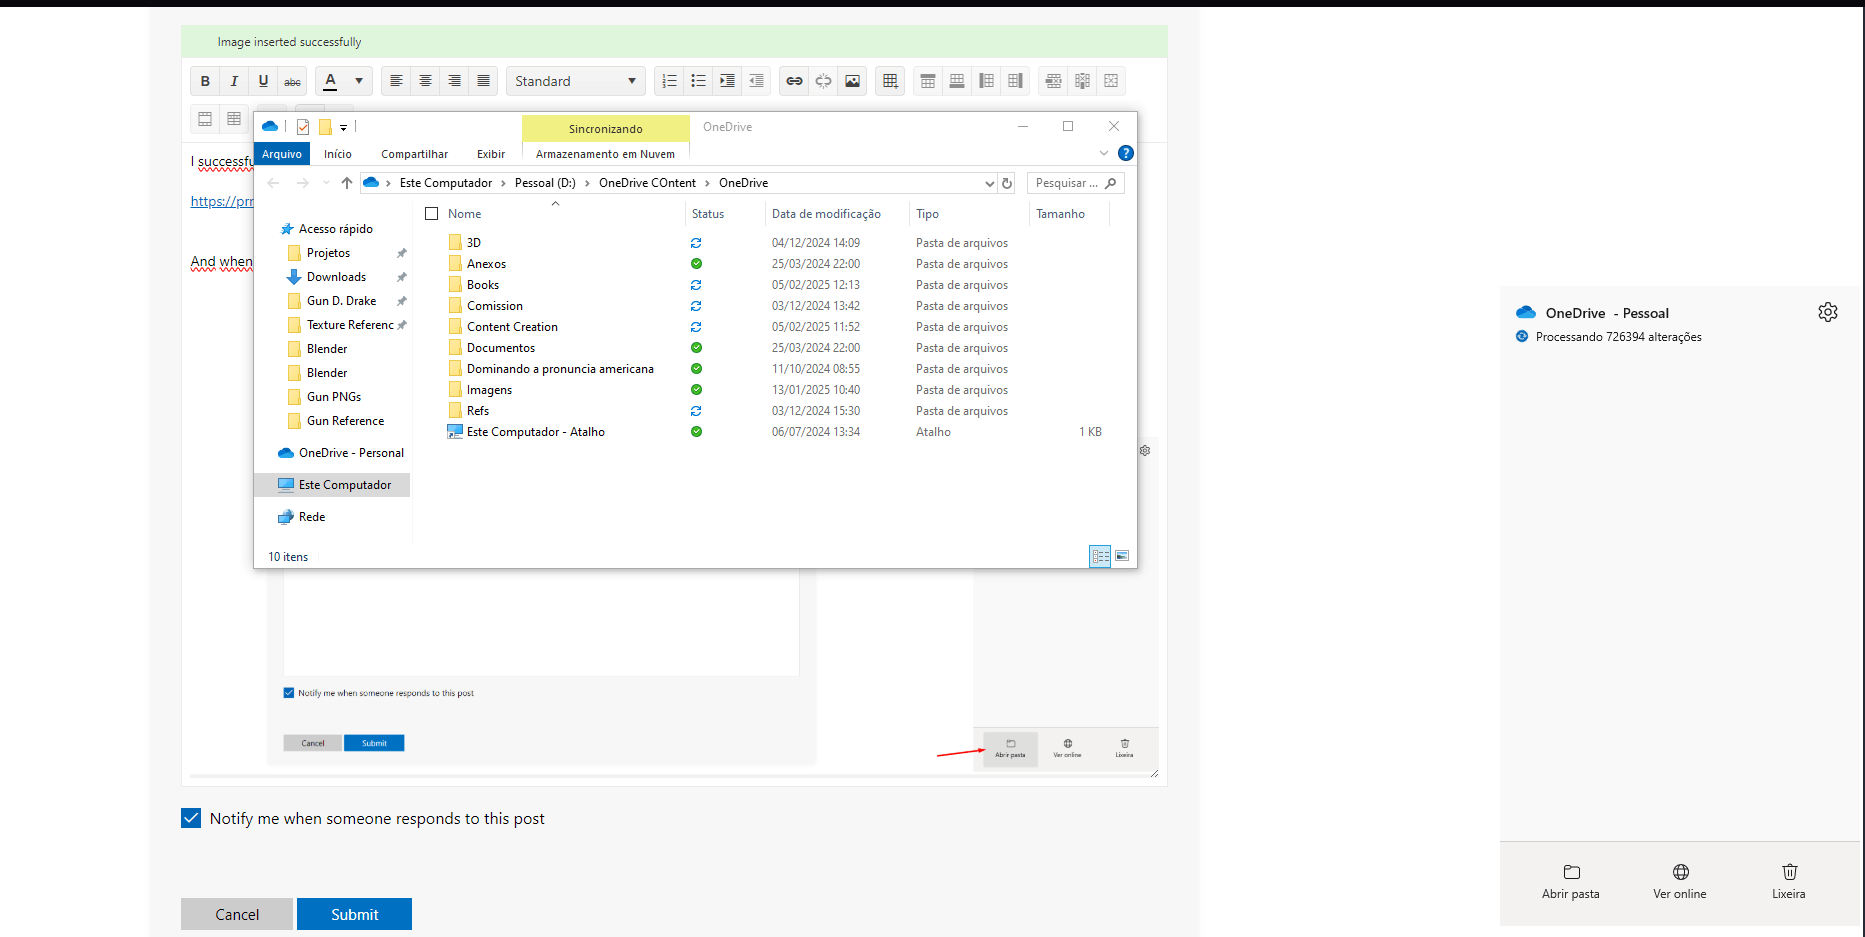Viewport: 1865px width, 937px height.
Task: Apply strikethrough formatting in the editor
Action: tap(292, 81)
